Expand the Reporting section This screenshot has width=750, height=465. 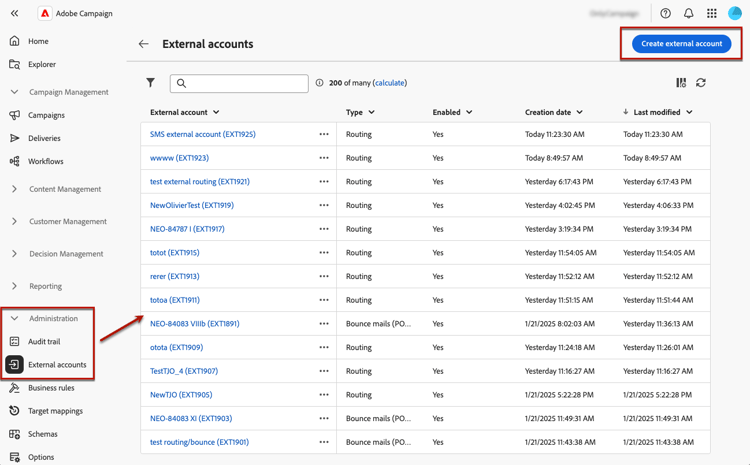(x=14, y=286)
